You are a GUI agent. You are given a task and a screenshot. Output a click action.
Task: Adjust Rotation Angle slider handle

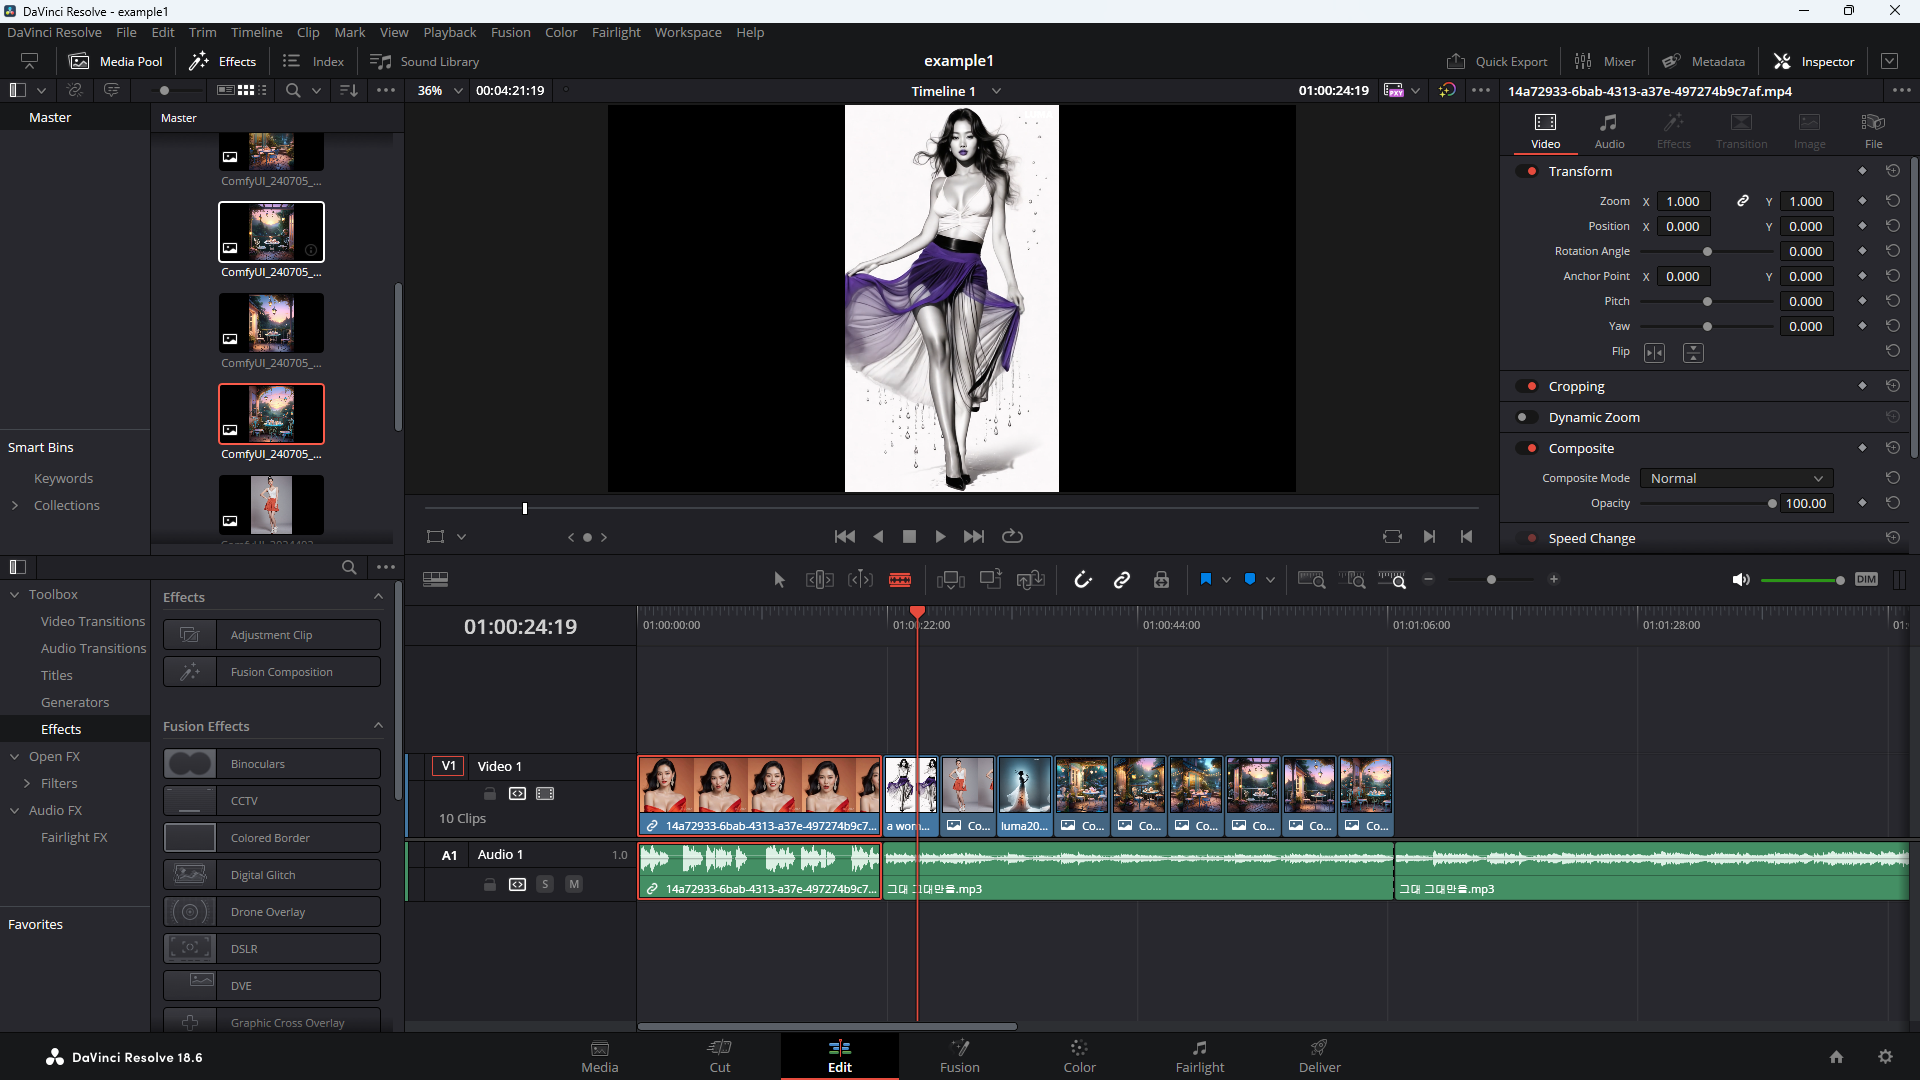(1707, 252)
